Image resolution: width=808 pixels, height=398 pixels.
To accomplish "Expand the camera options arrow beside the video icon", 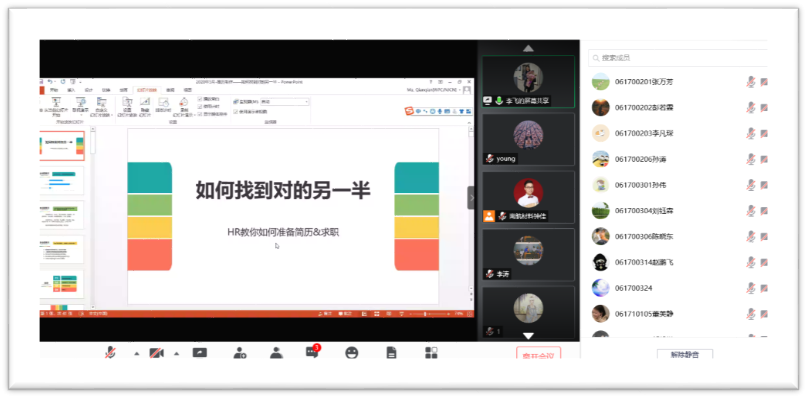I will [177, 354].
